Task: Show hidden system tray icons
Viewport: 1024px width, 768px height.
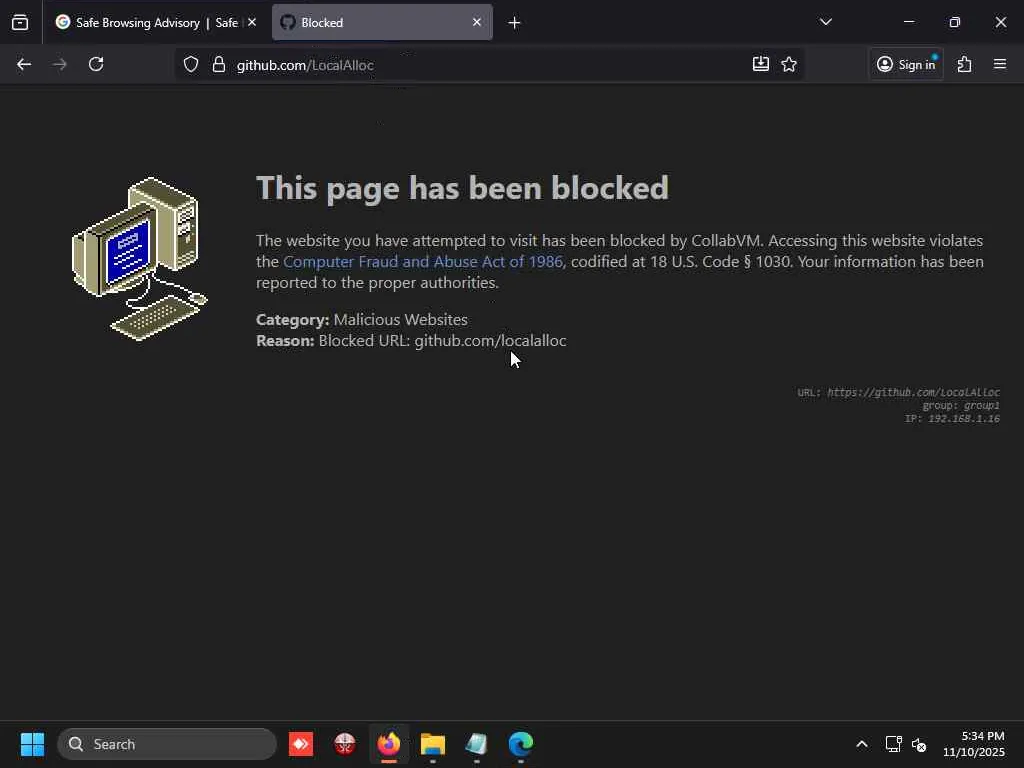Action: (862, 744)
